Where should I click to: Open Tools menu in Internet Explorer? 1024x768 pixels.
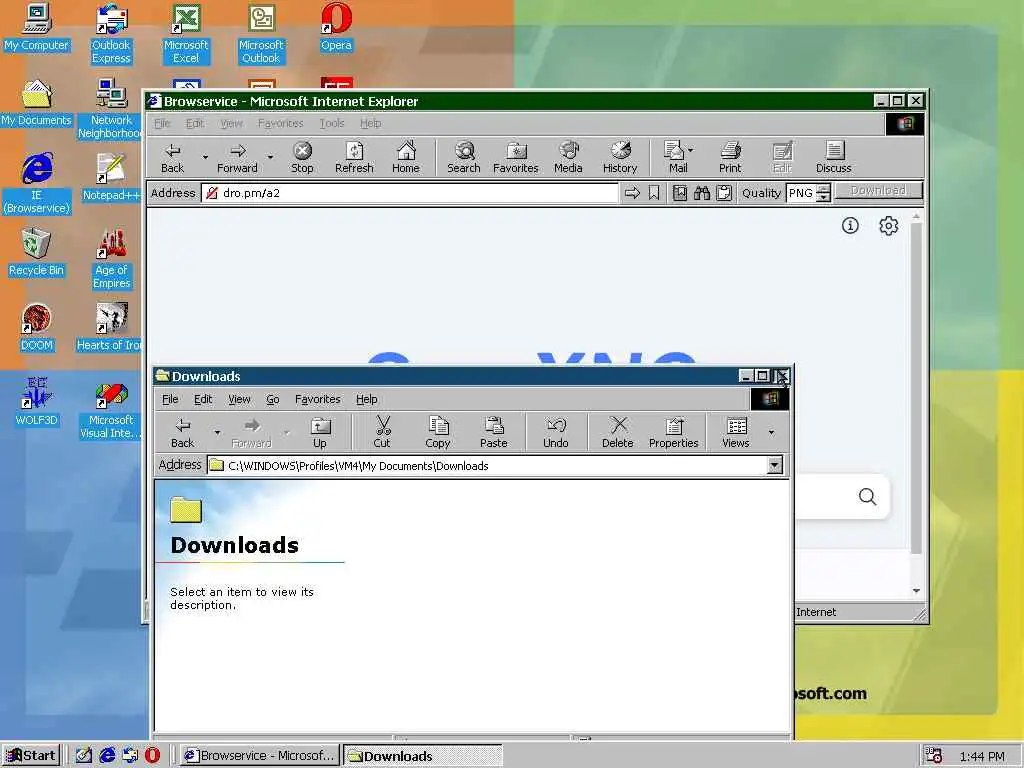(x=332, y=123)
